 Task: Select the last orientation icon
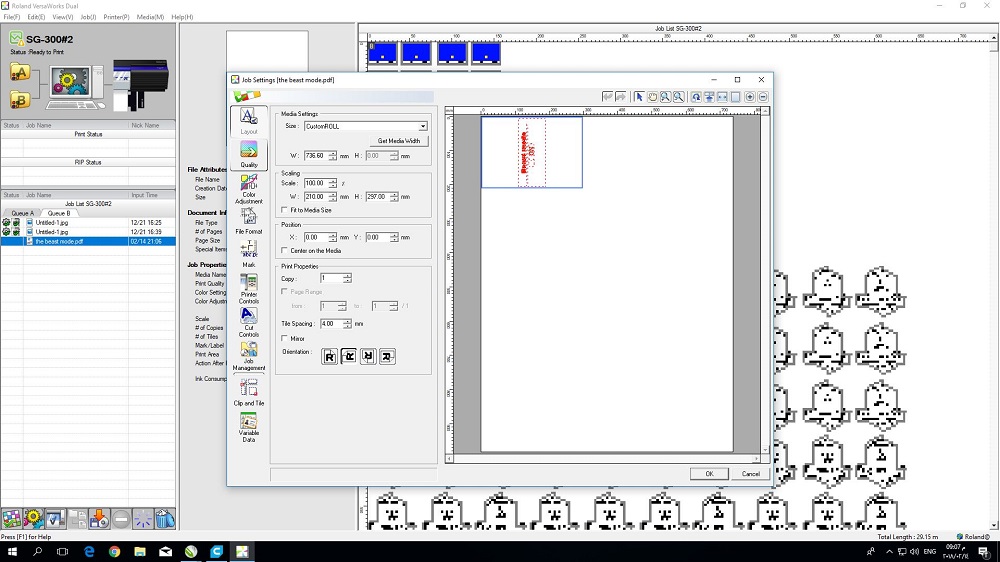pos(387,357)
